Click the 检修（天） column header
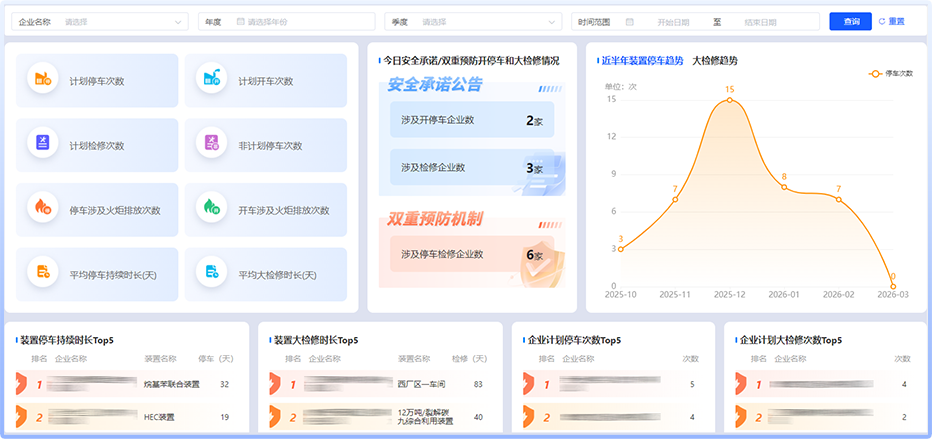The height and width of the screenshot is (439, 932). tap(470, 359)
